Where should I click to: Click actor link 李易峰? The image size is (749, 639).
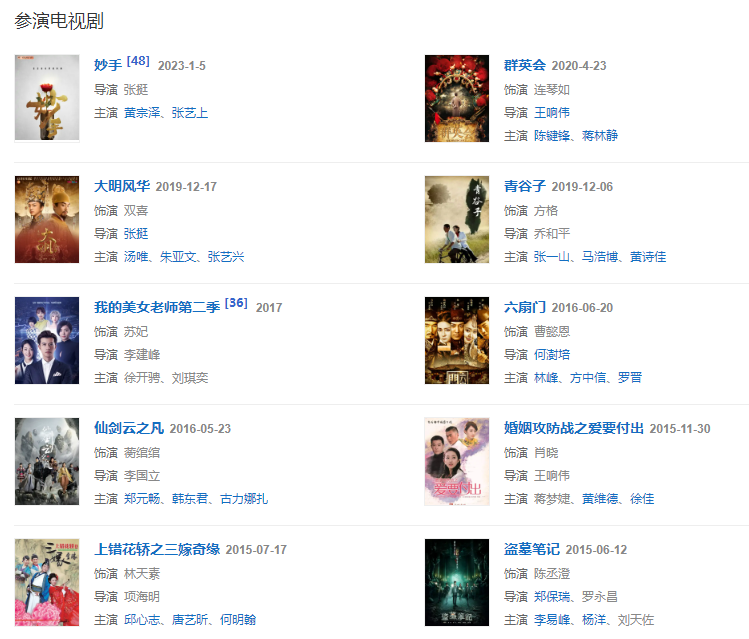point(552,619)
